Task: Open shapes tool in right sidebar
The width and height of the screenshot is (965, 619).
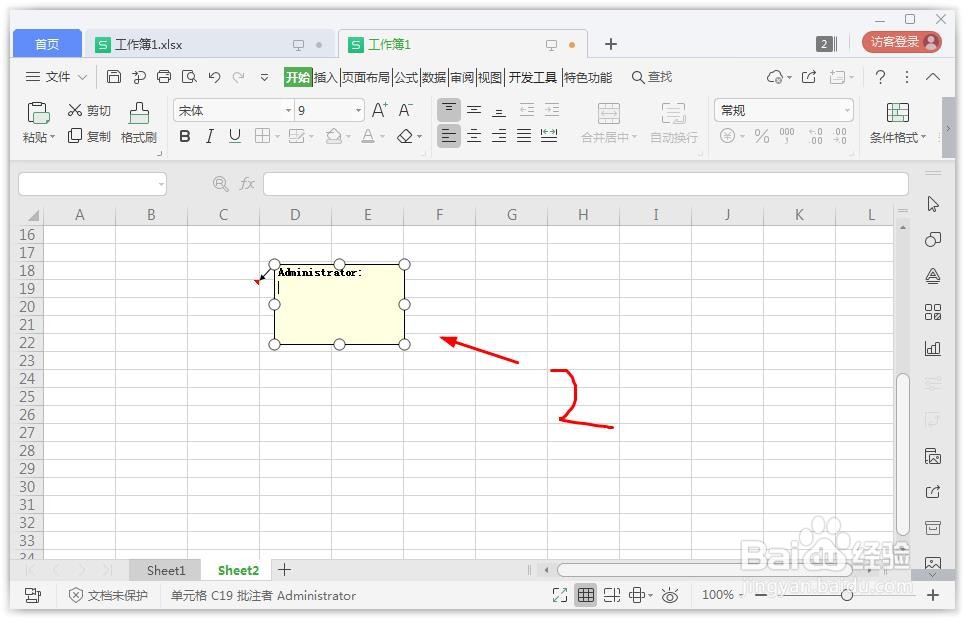Action: pos(933,239)
